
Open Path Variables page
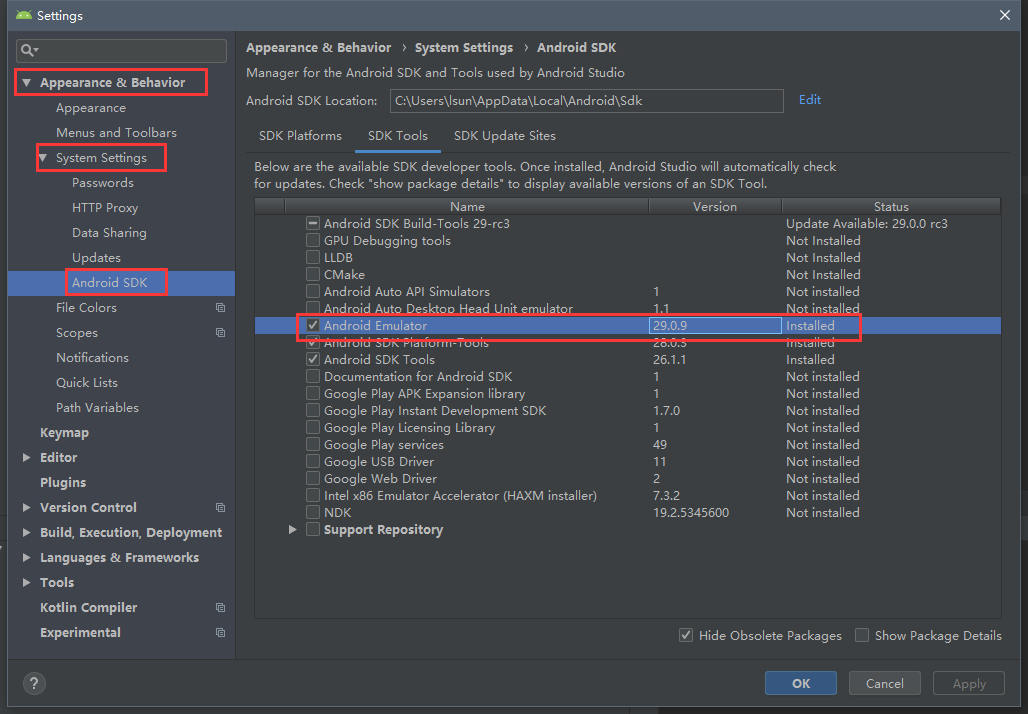(97, 408)
